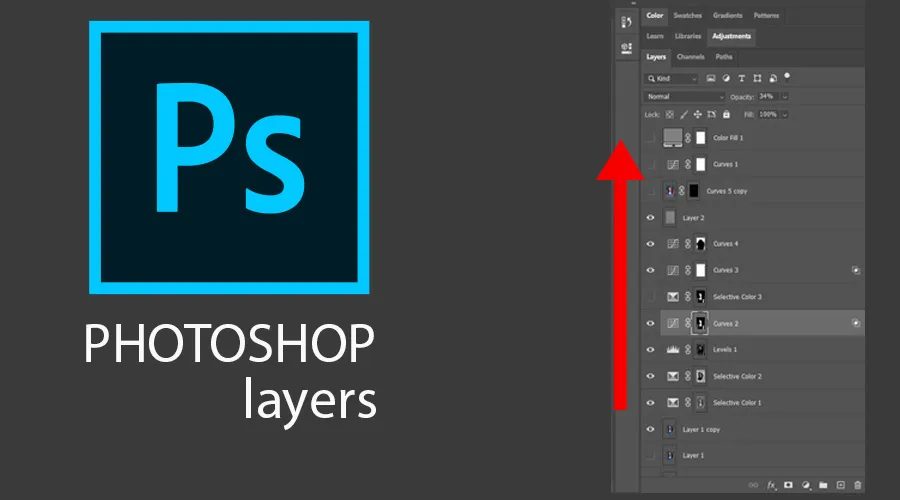Click the Opacity 34% value field
Screen dimensions: 900x500
(x=768, y=96)
